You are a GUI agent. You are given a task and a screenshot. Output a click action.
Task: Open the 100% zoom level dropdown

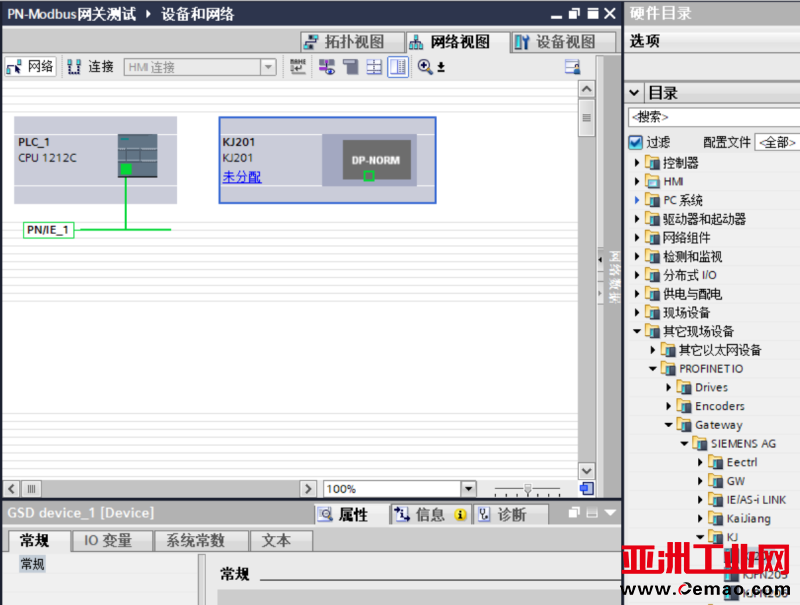click(468, 489)
